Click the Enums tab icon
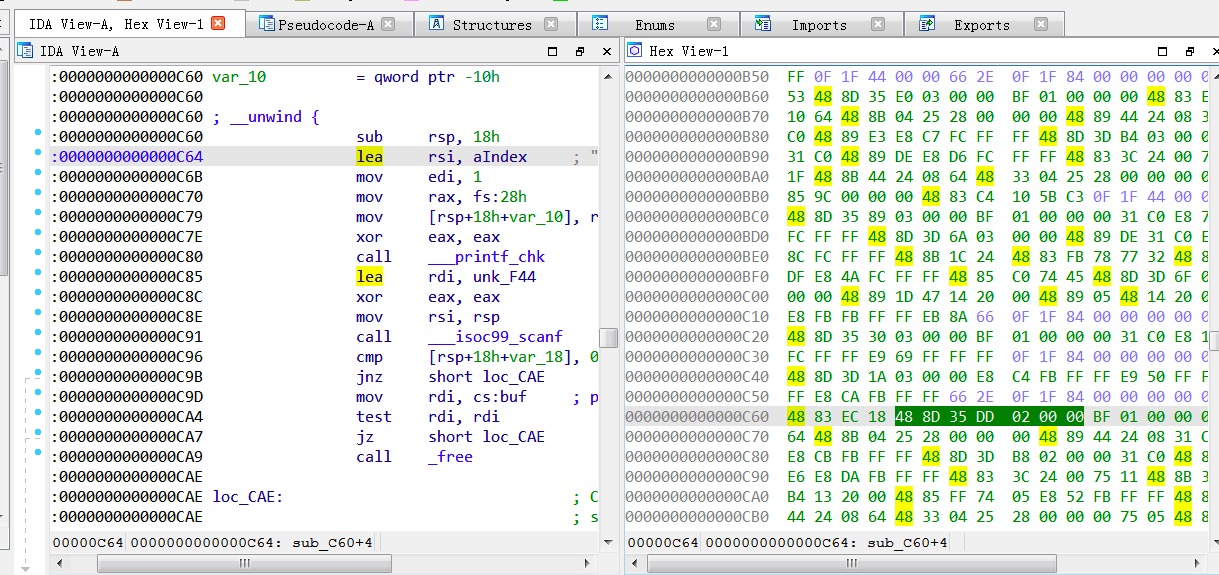Image resolution: width=1219 pixels, height=575 pixels. (x=600, y=24)
